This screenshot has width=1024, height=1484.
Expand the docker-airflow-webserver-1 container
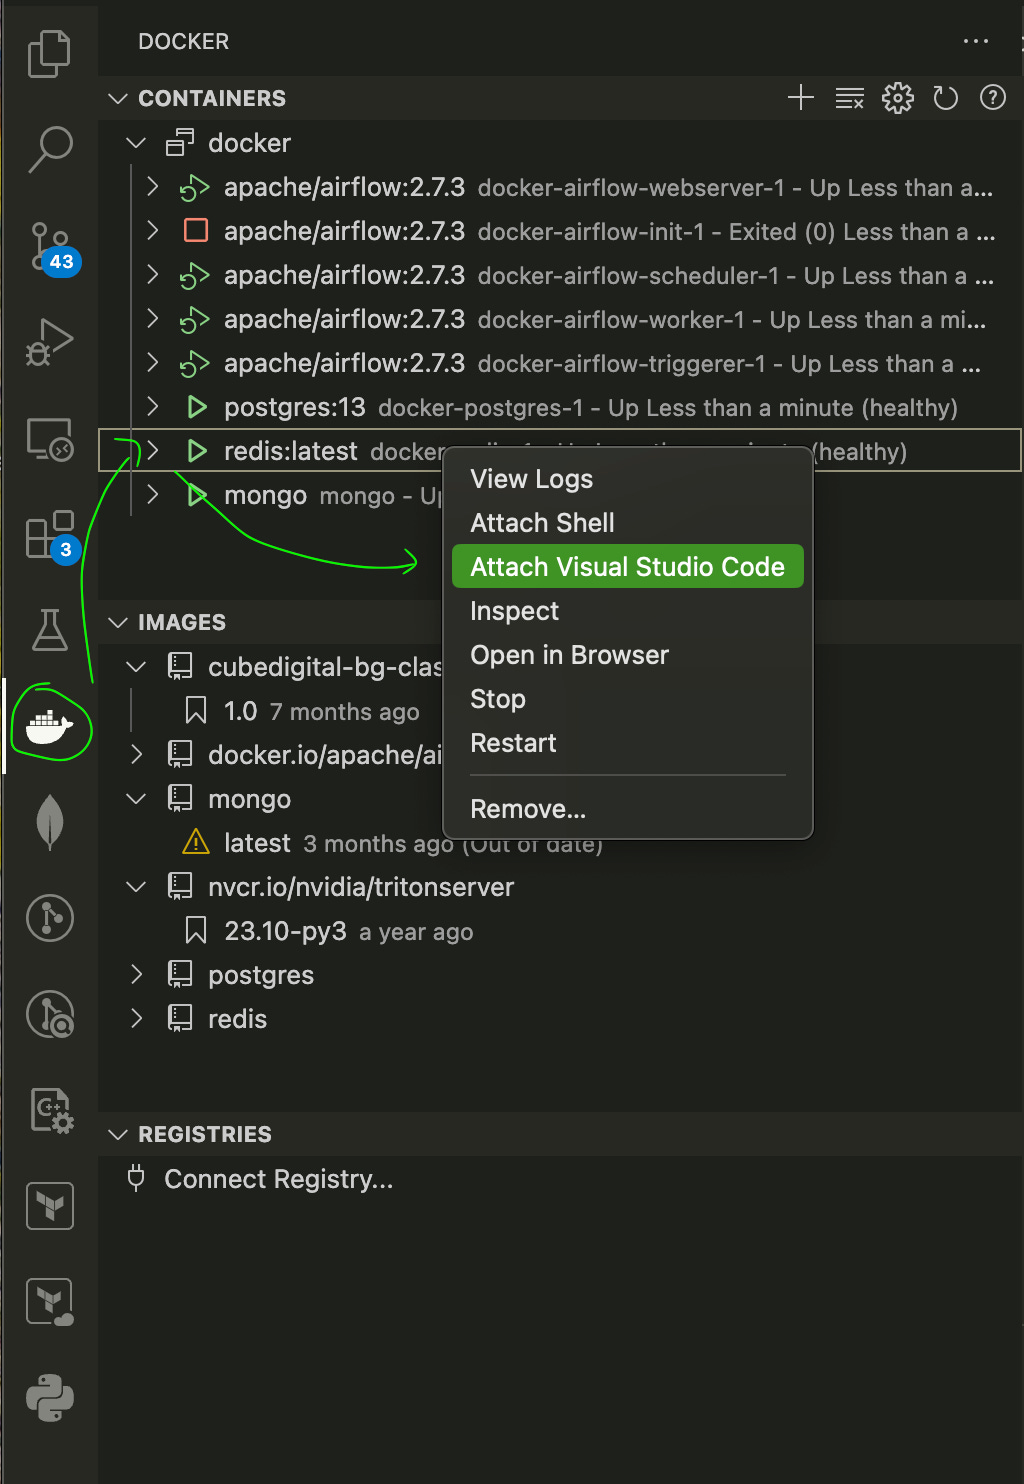(152, 187)
